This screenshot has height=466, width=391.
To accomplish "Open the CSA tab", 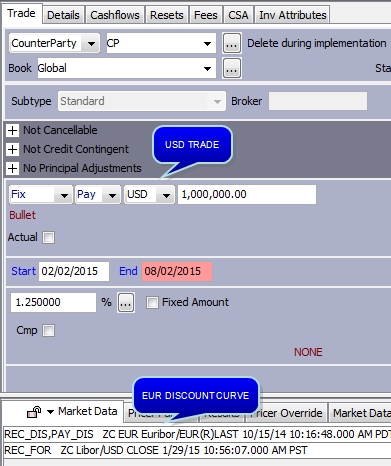I will click(x=238, y=15).
